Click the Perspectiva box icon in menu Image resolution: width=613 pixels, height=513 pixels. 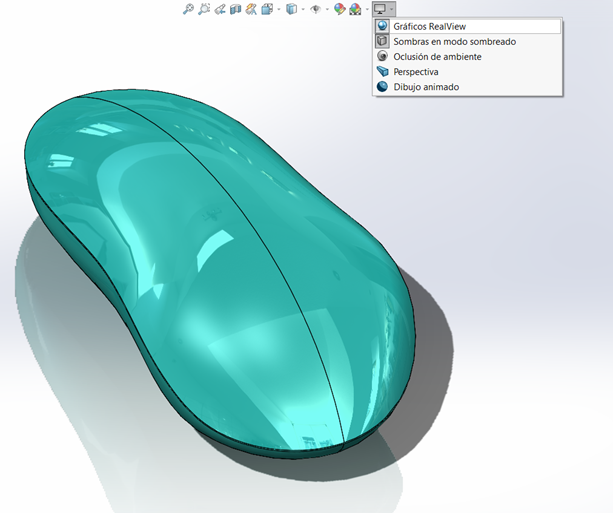click(382, 72)
